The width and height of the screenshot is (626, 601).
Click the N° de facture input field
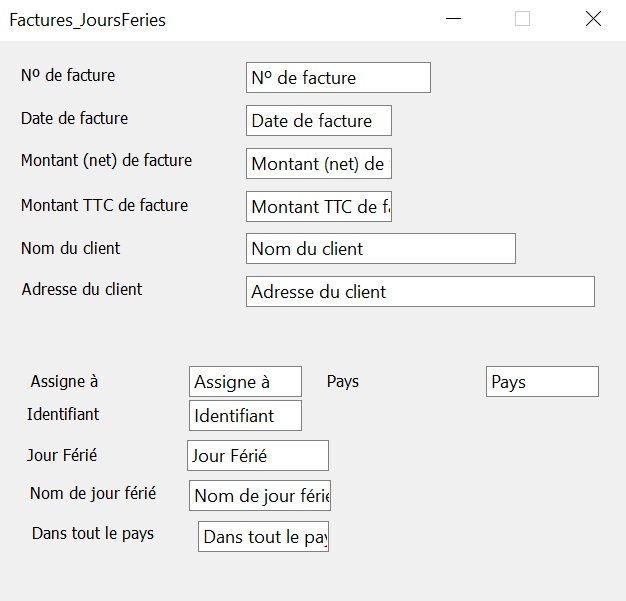[338, 77]
